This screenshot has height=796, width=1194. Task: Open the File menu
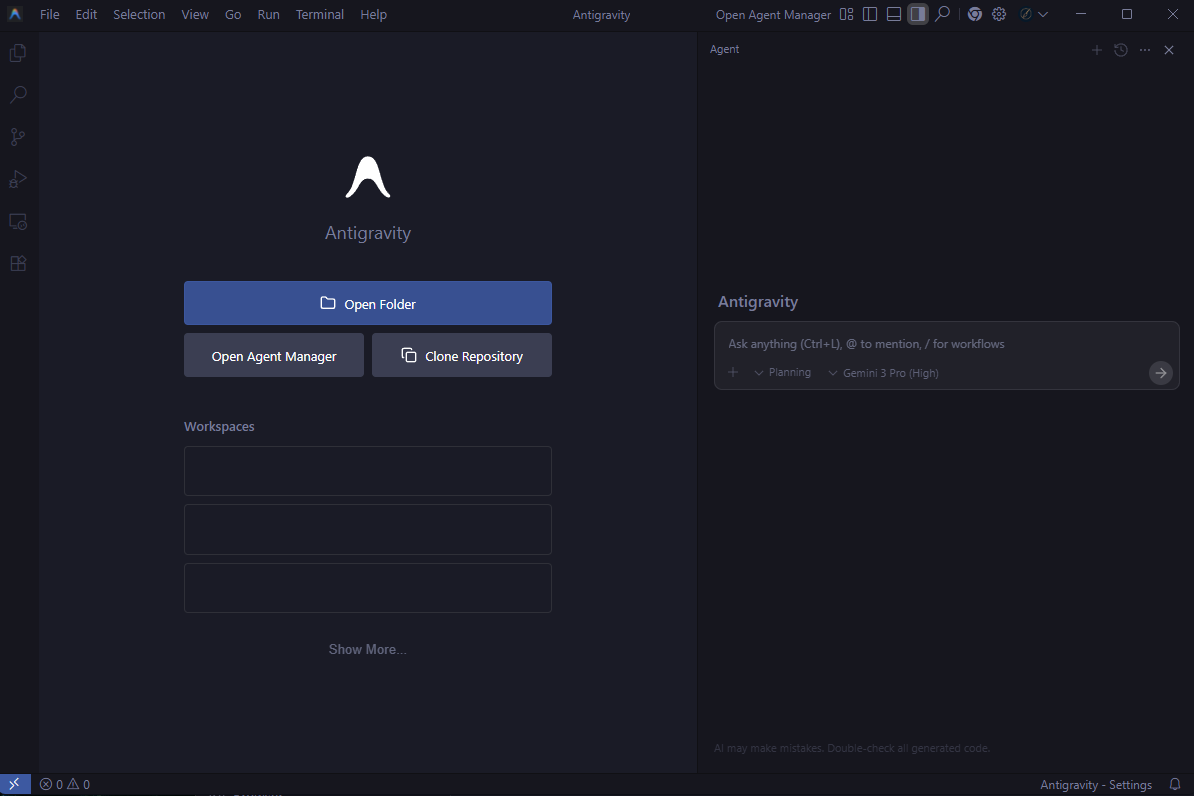tap(49, 14)
